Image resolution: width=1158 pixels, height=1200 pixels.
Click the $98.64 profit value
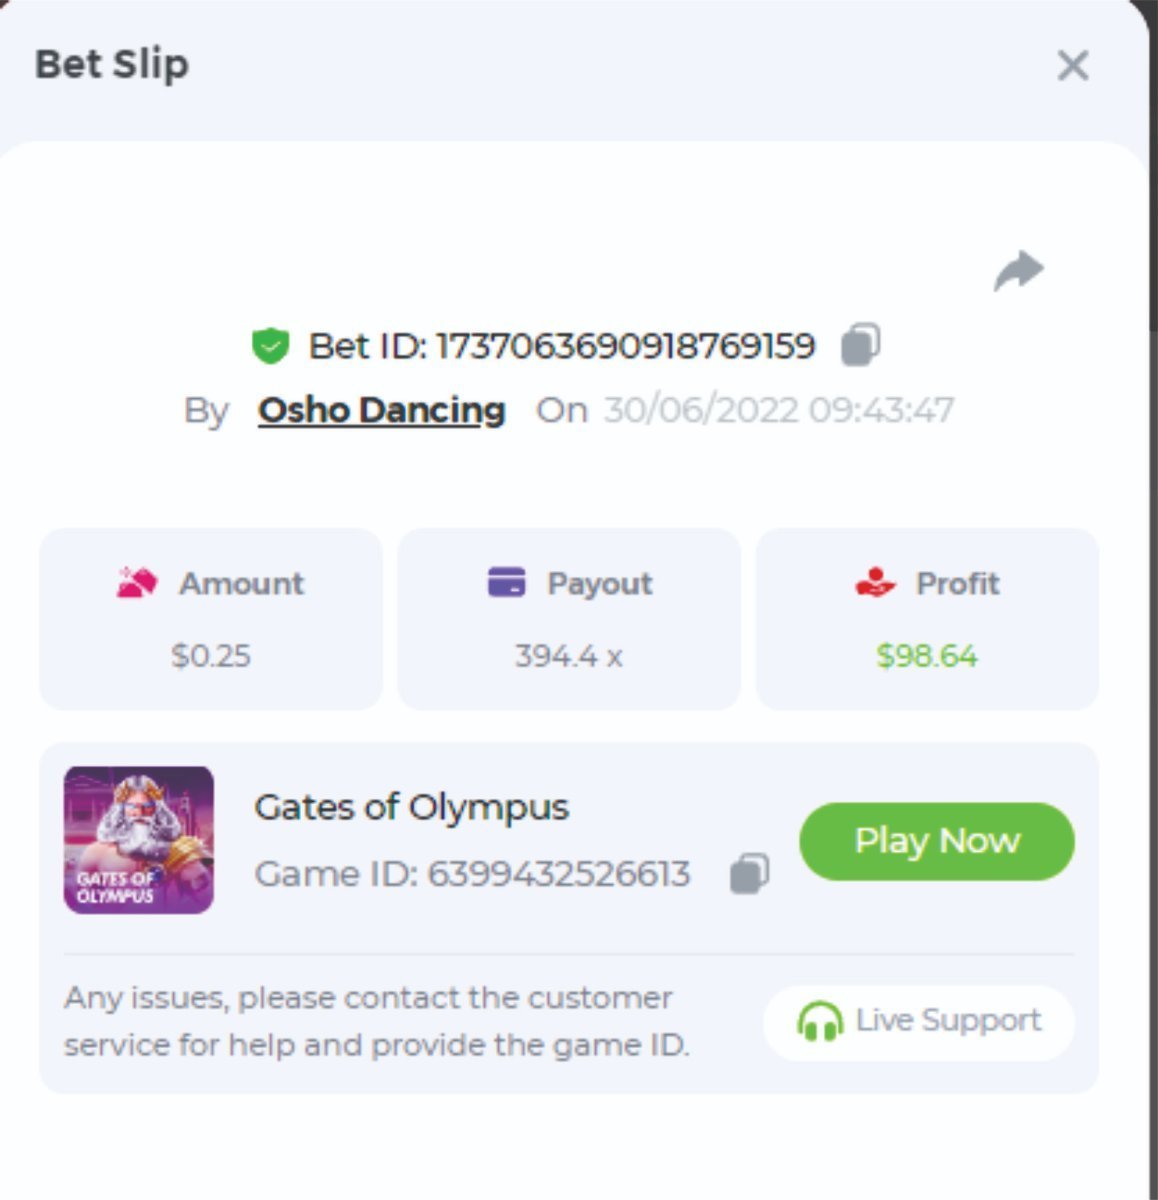point(927,656)
